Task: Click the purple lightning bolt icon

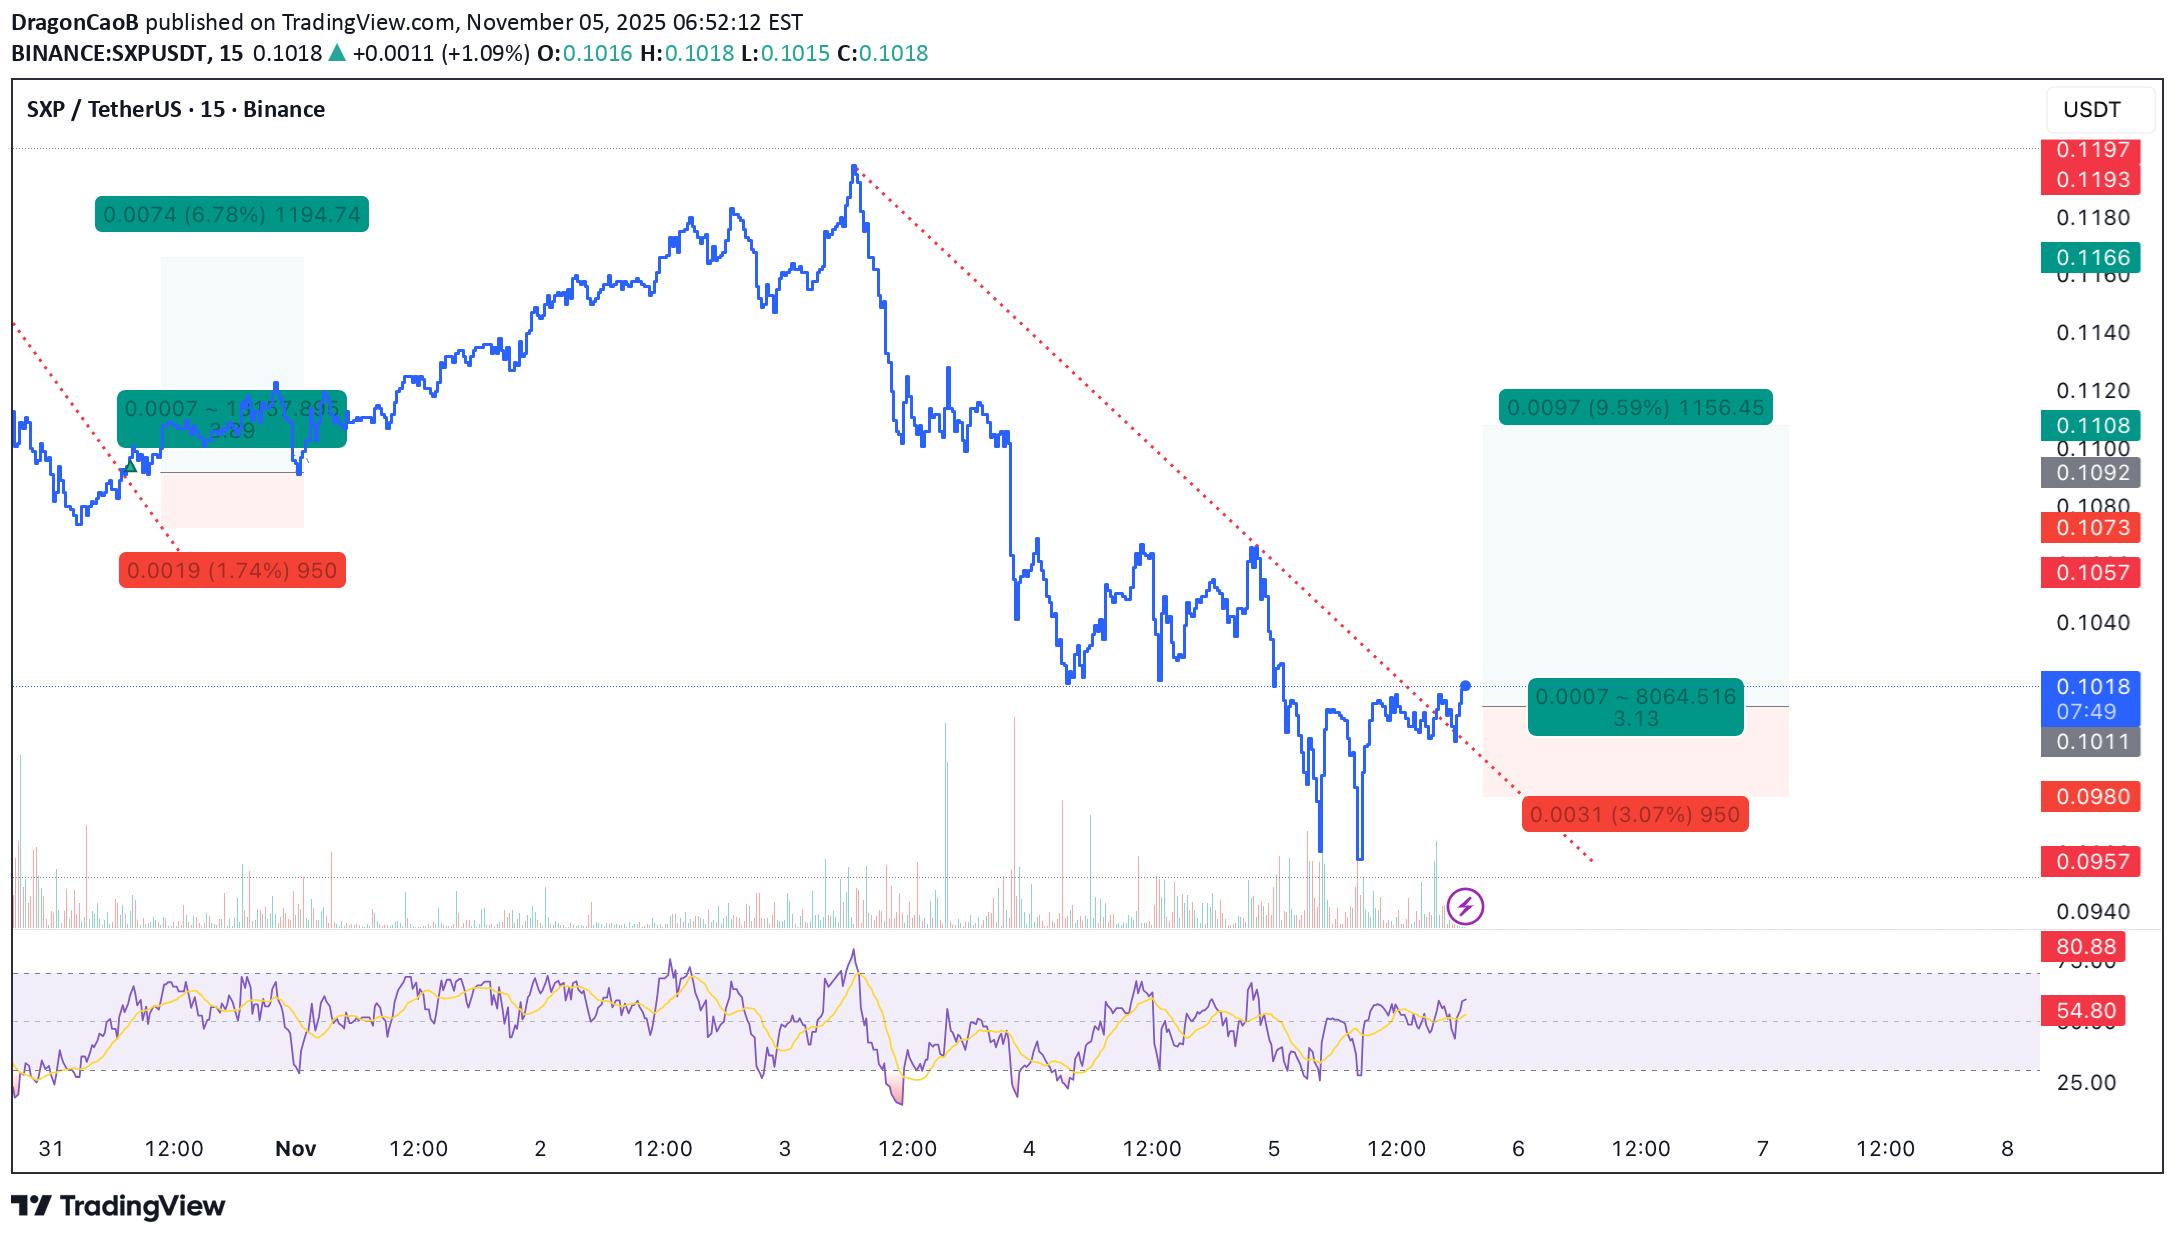Action: click(x=1465, y=907)
